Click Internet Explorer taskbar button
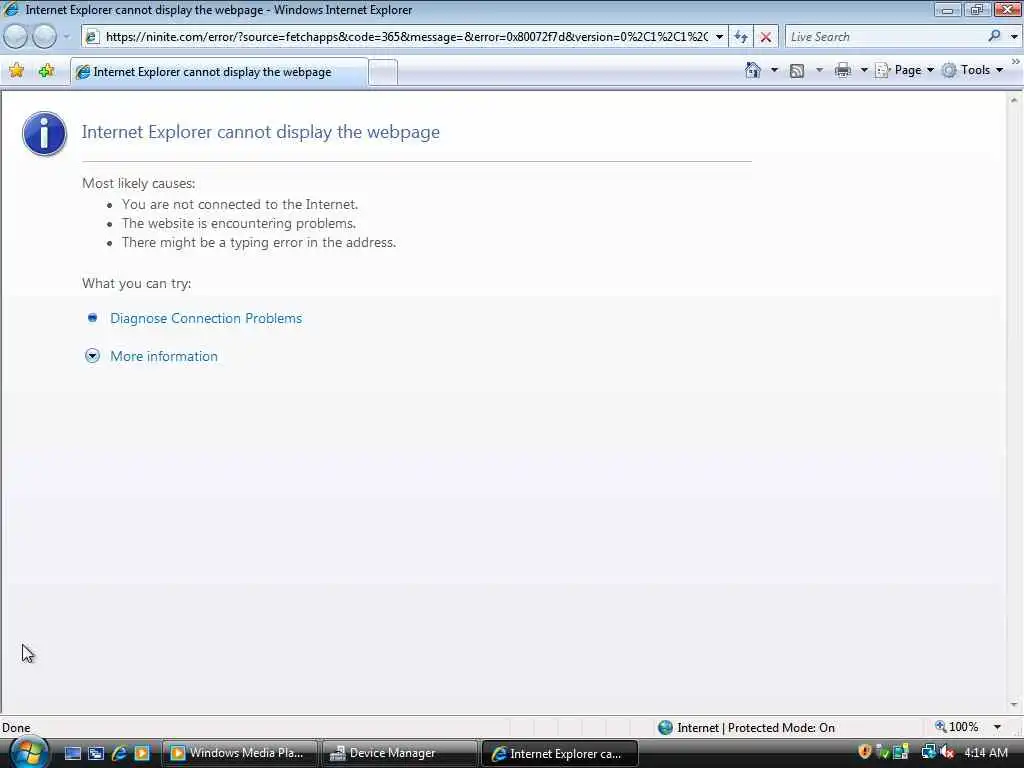 559,754
